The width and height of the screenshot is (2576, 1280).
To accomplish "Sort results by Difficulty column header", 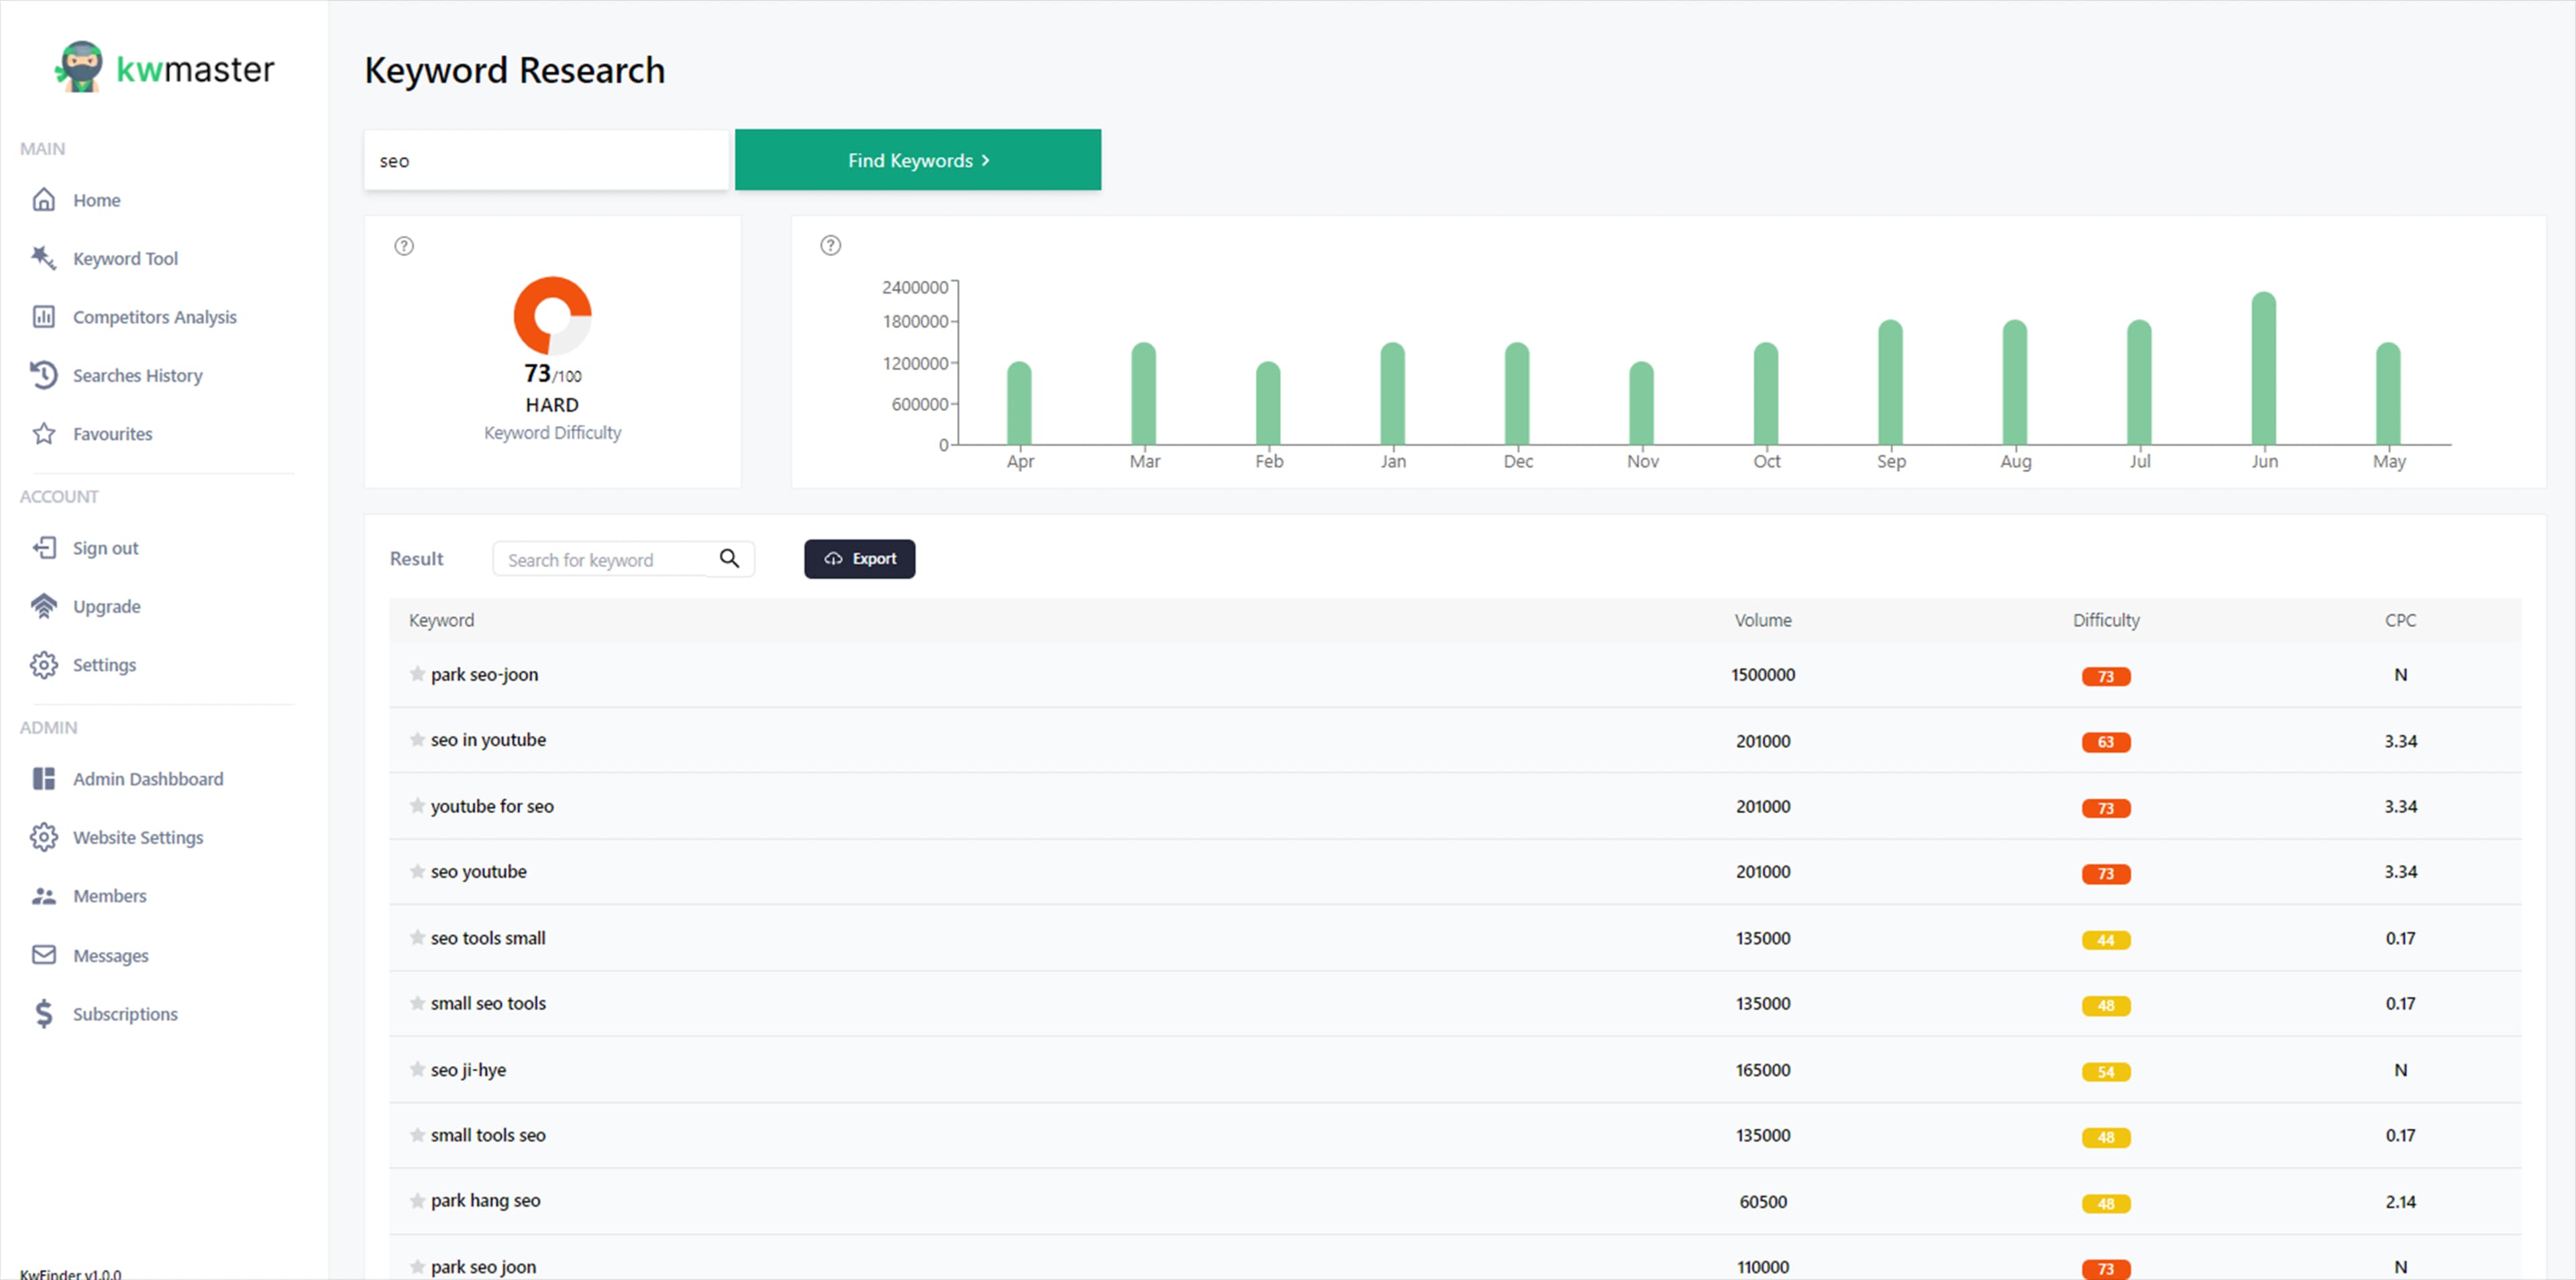I will tap(2105, 620).
